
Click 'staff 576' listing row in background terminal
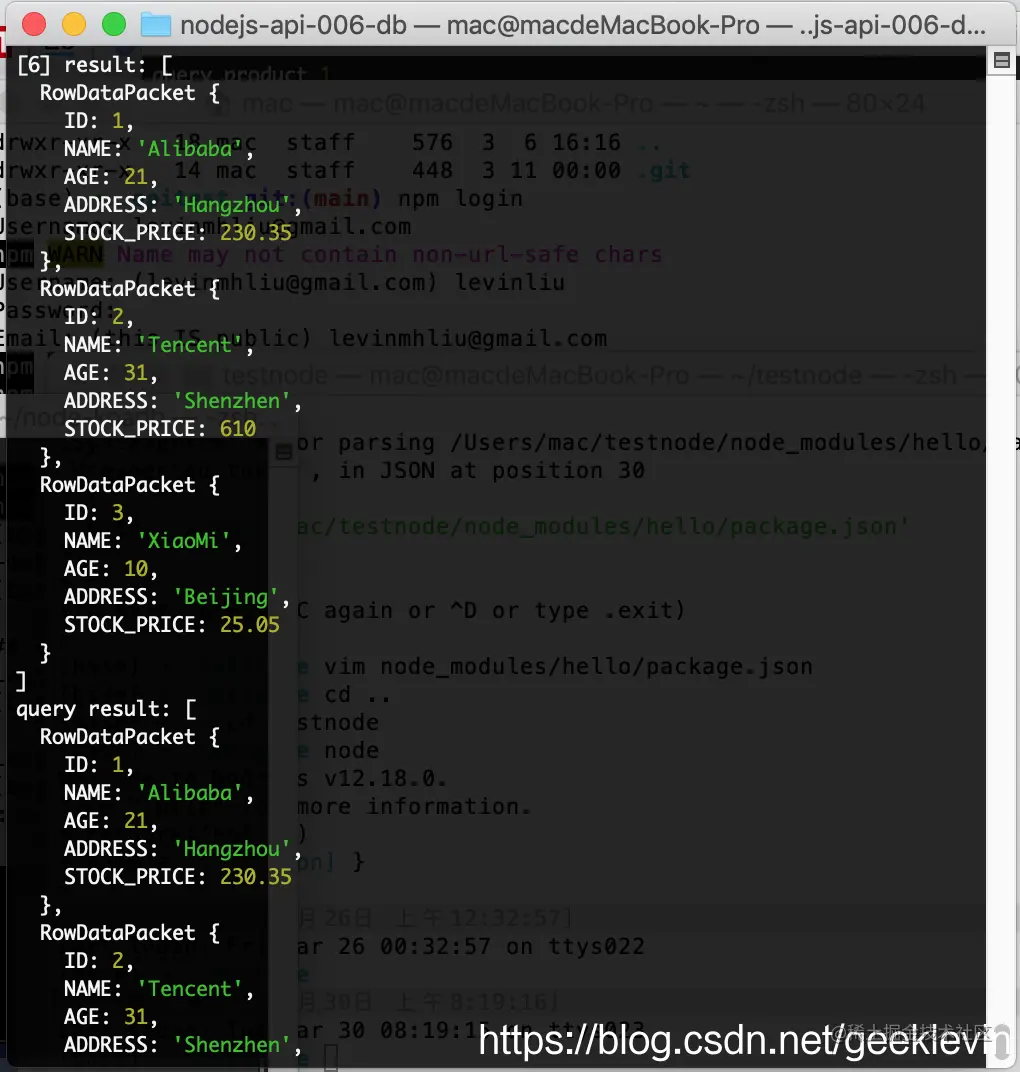tap(369, 142)
